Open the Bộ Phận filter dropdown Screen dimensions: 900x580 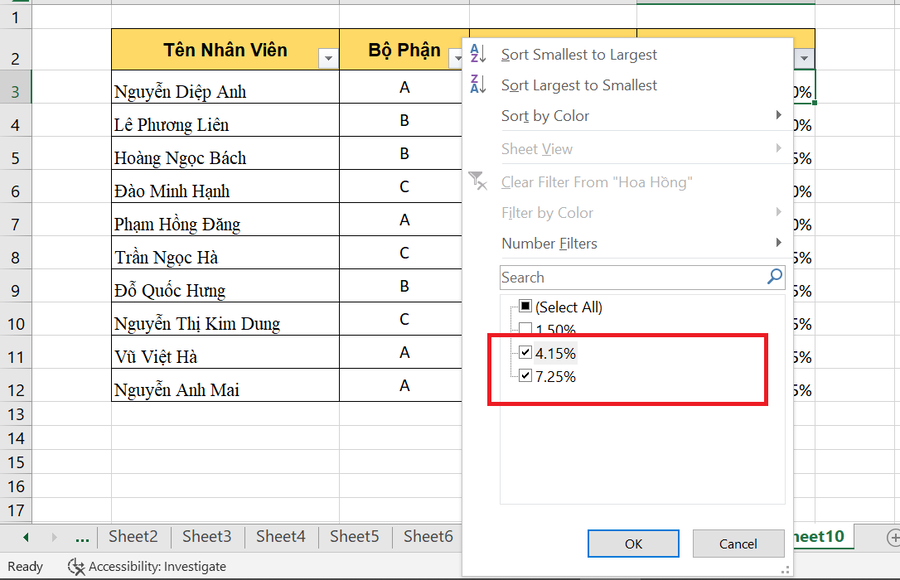(x=456, y=58)
